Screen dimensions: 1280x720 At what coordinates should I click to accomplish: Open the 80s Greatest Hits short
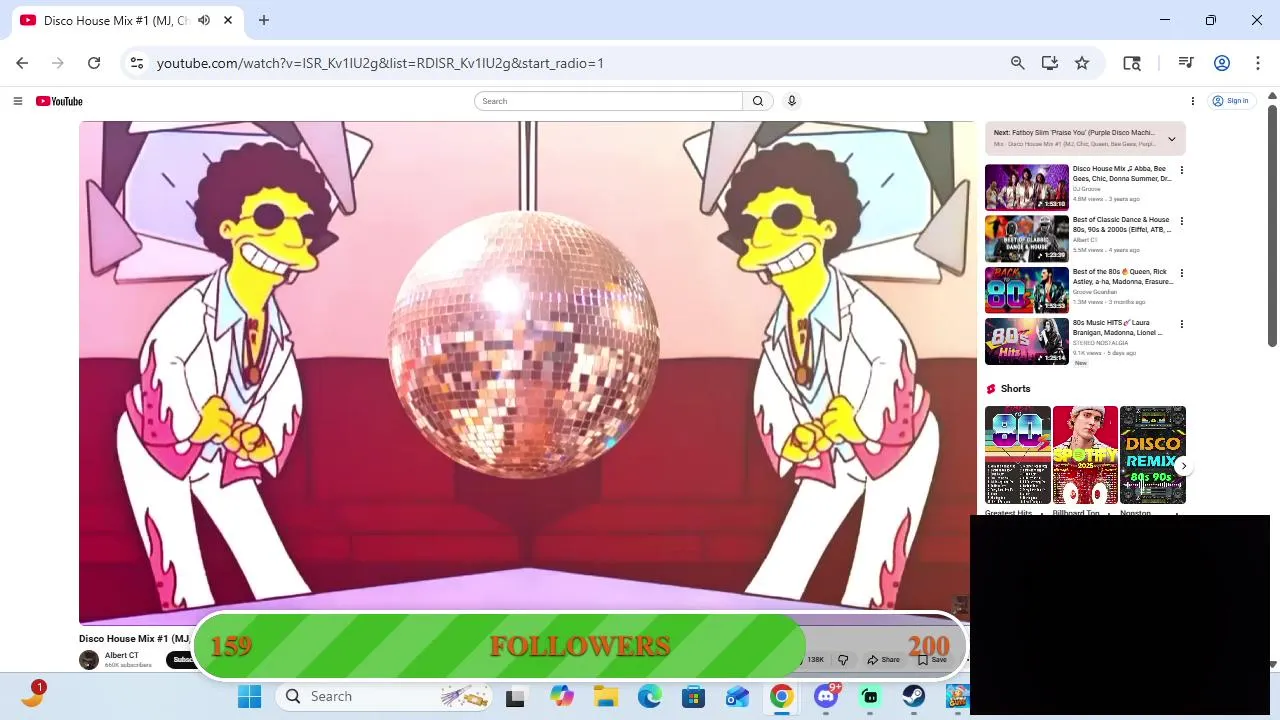click(x=1017, y=455)
